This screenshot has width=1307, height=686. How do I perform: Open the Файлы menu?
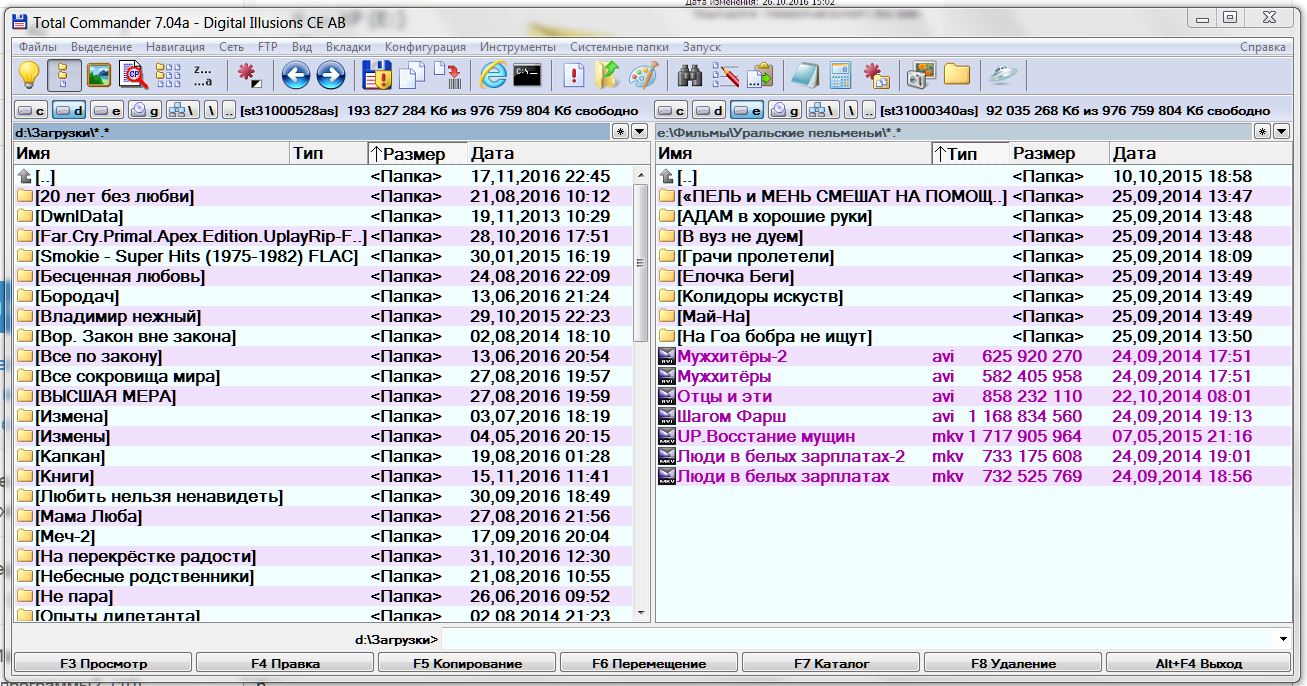[x=38, y=47]
